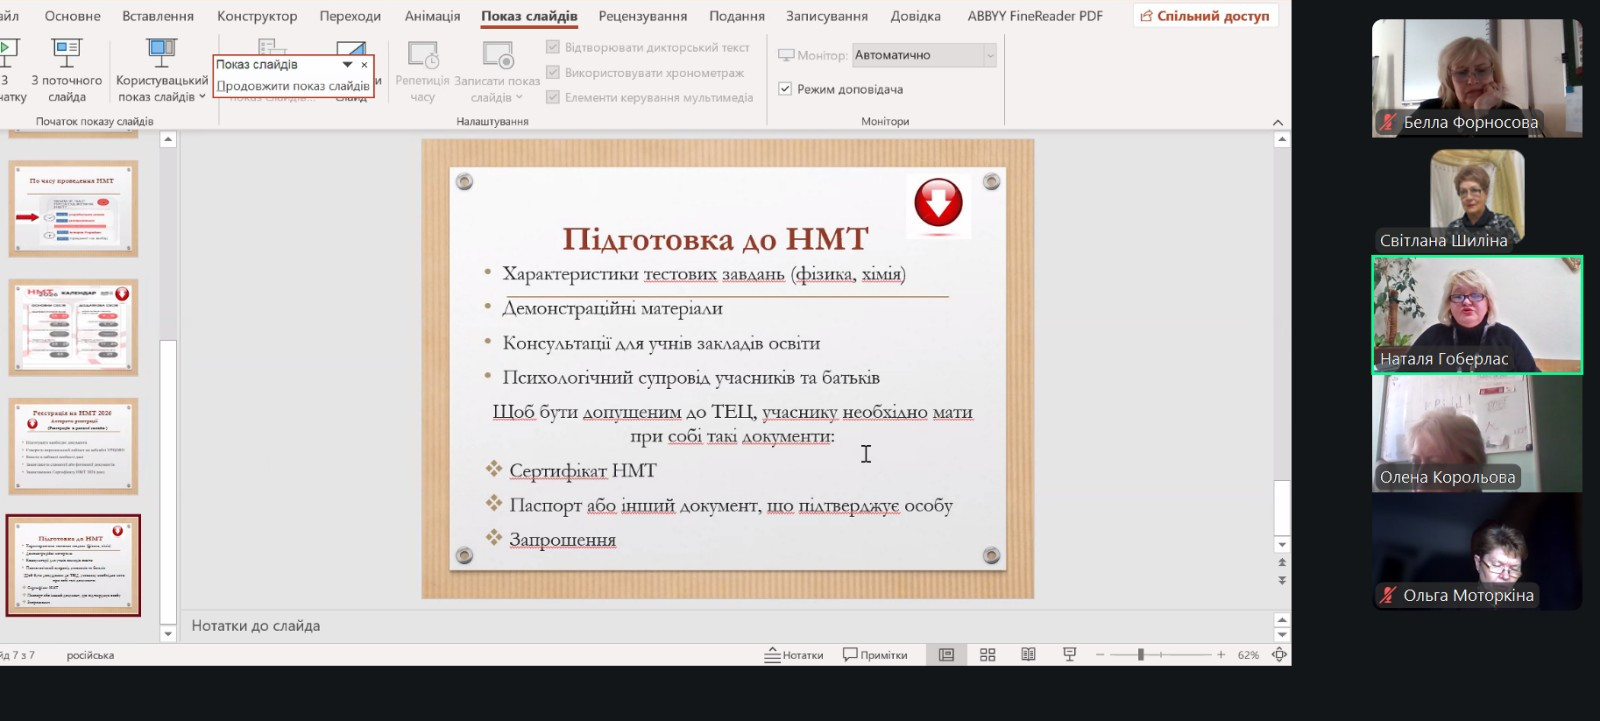This screenshot has width=1600, height=721.
Task: Start slideshow from current slide
Action: [x=66, y=70]
